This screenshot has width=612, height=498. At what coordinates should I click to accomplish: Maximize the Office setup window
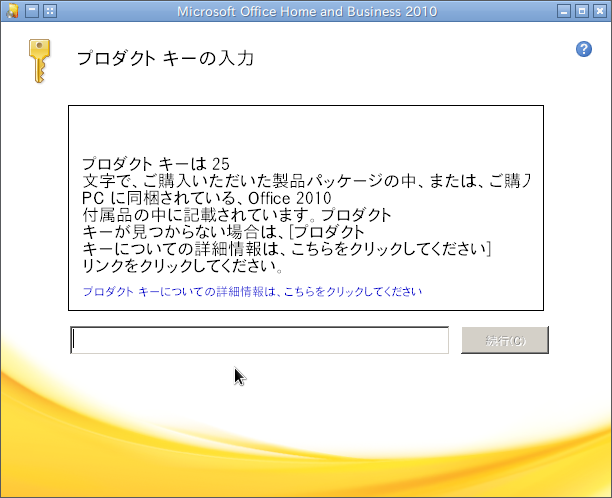pyautogui.click(x=582, y=11)
